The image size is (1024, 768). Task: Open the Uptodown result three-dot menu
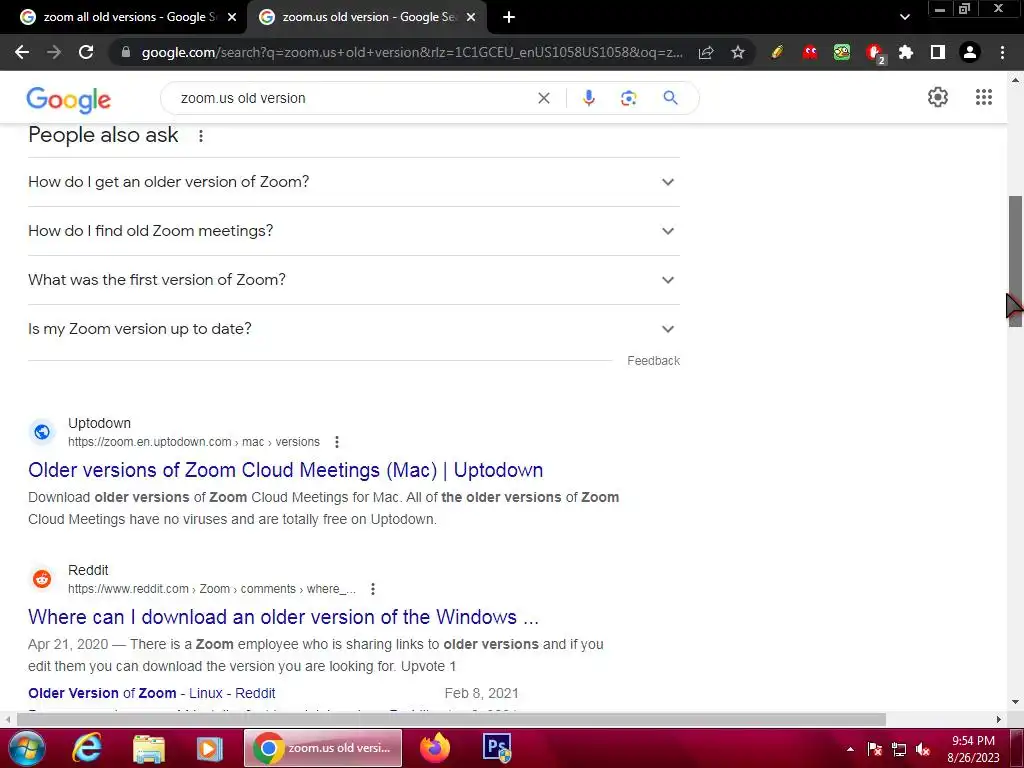337,442
